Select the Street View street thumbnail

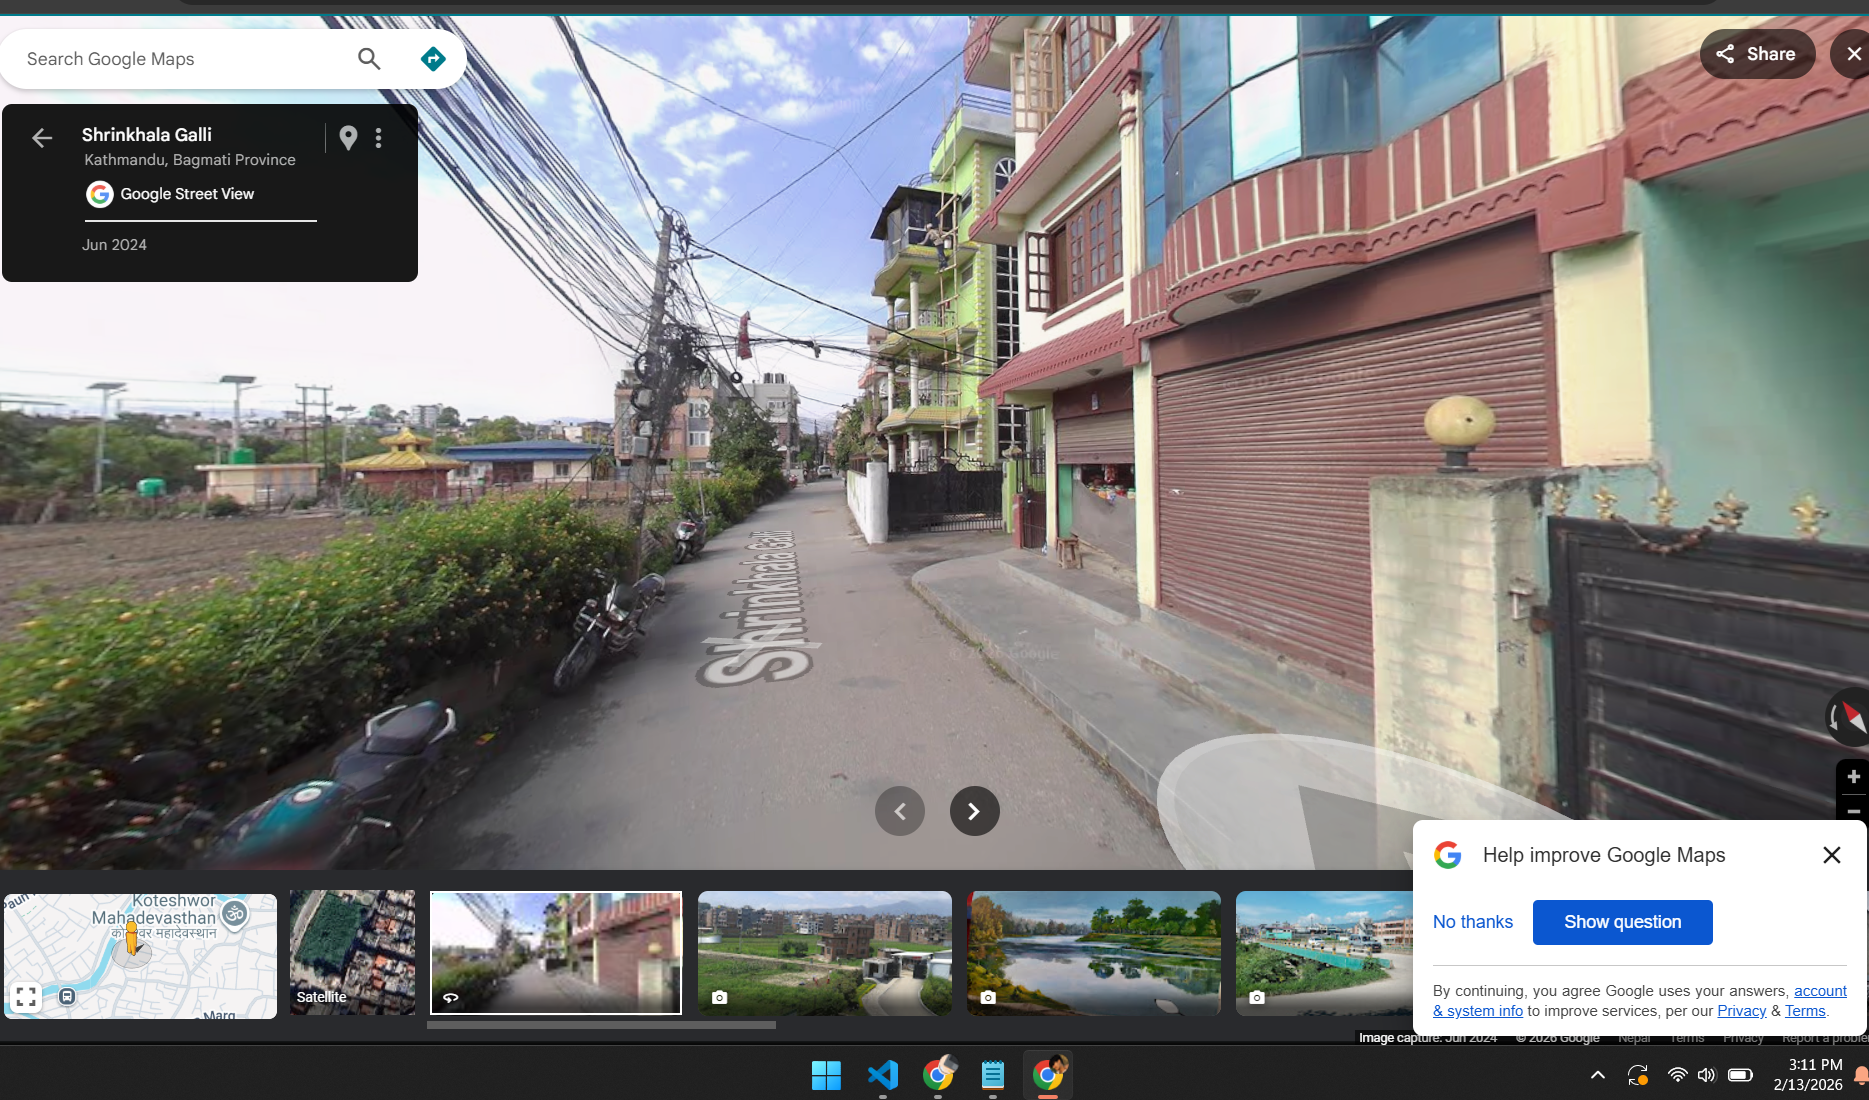point(556,953)
